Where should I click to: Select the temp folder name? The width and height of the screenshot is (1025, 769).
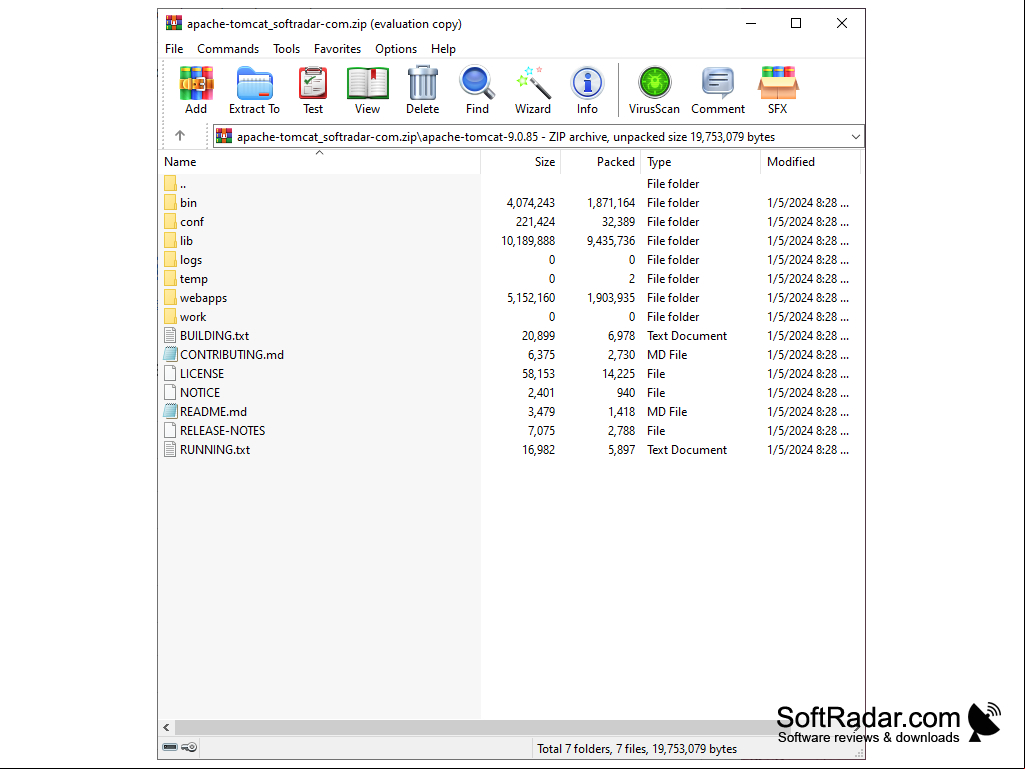click(x=193, y=279)
